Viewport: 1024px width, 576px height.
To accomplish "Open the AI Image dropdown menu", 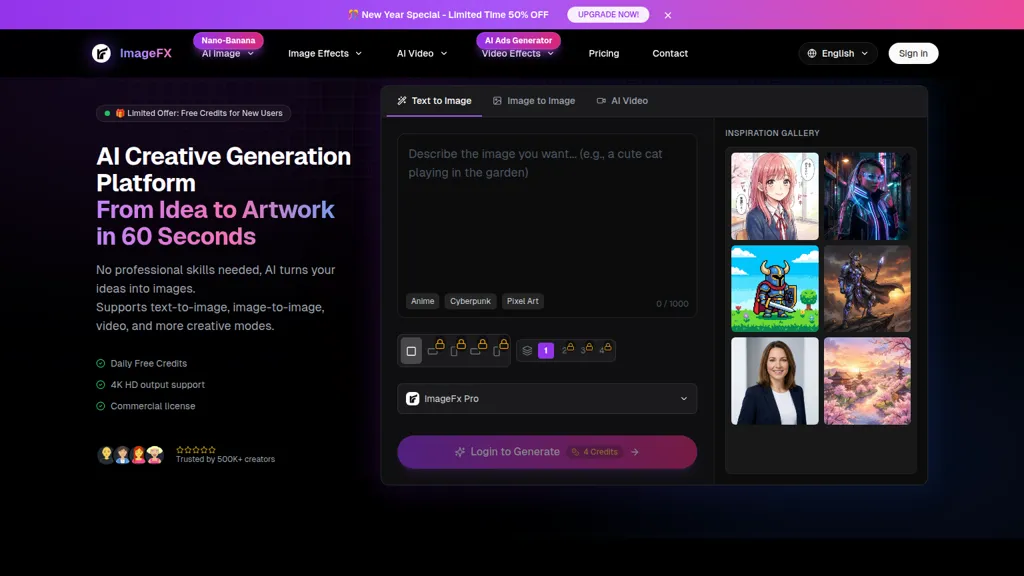I will 227,54.
